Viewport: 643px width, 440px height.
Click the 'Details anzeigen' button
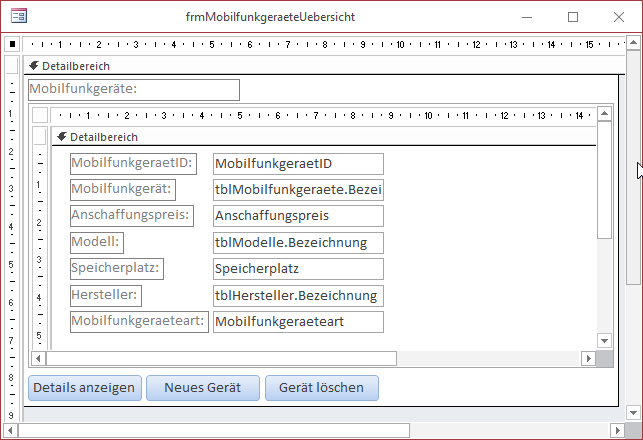tap(85, 388)
